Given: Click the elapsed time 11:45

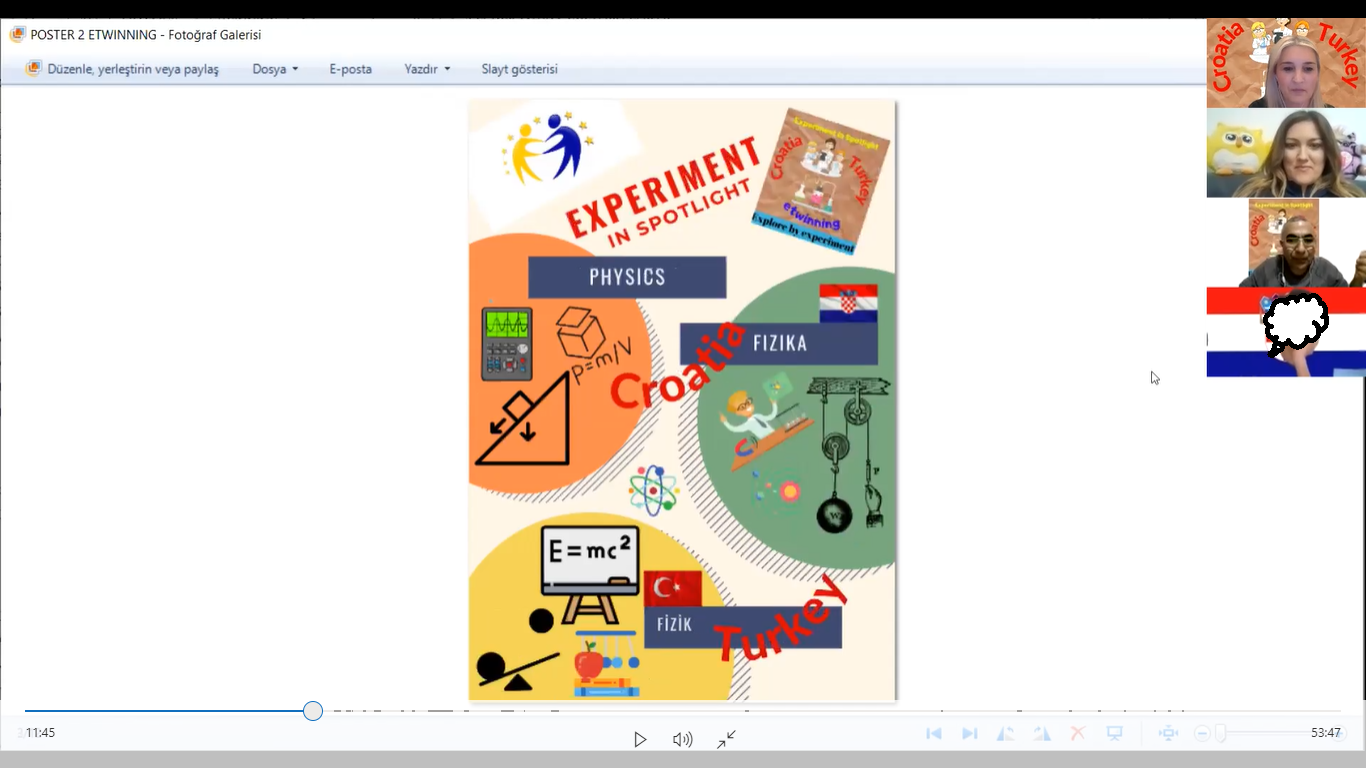Looking at the screenshot, I should click(x=40, y=733).
